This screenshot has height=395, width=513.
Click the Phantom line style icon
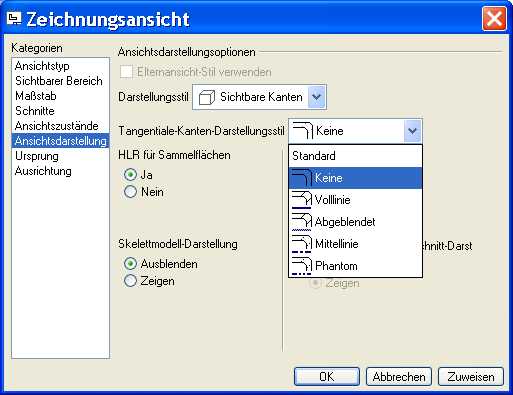302,266
